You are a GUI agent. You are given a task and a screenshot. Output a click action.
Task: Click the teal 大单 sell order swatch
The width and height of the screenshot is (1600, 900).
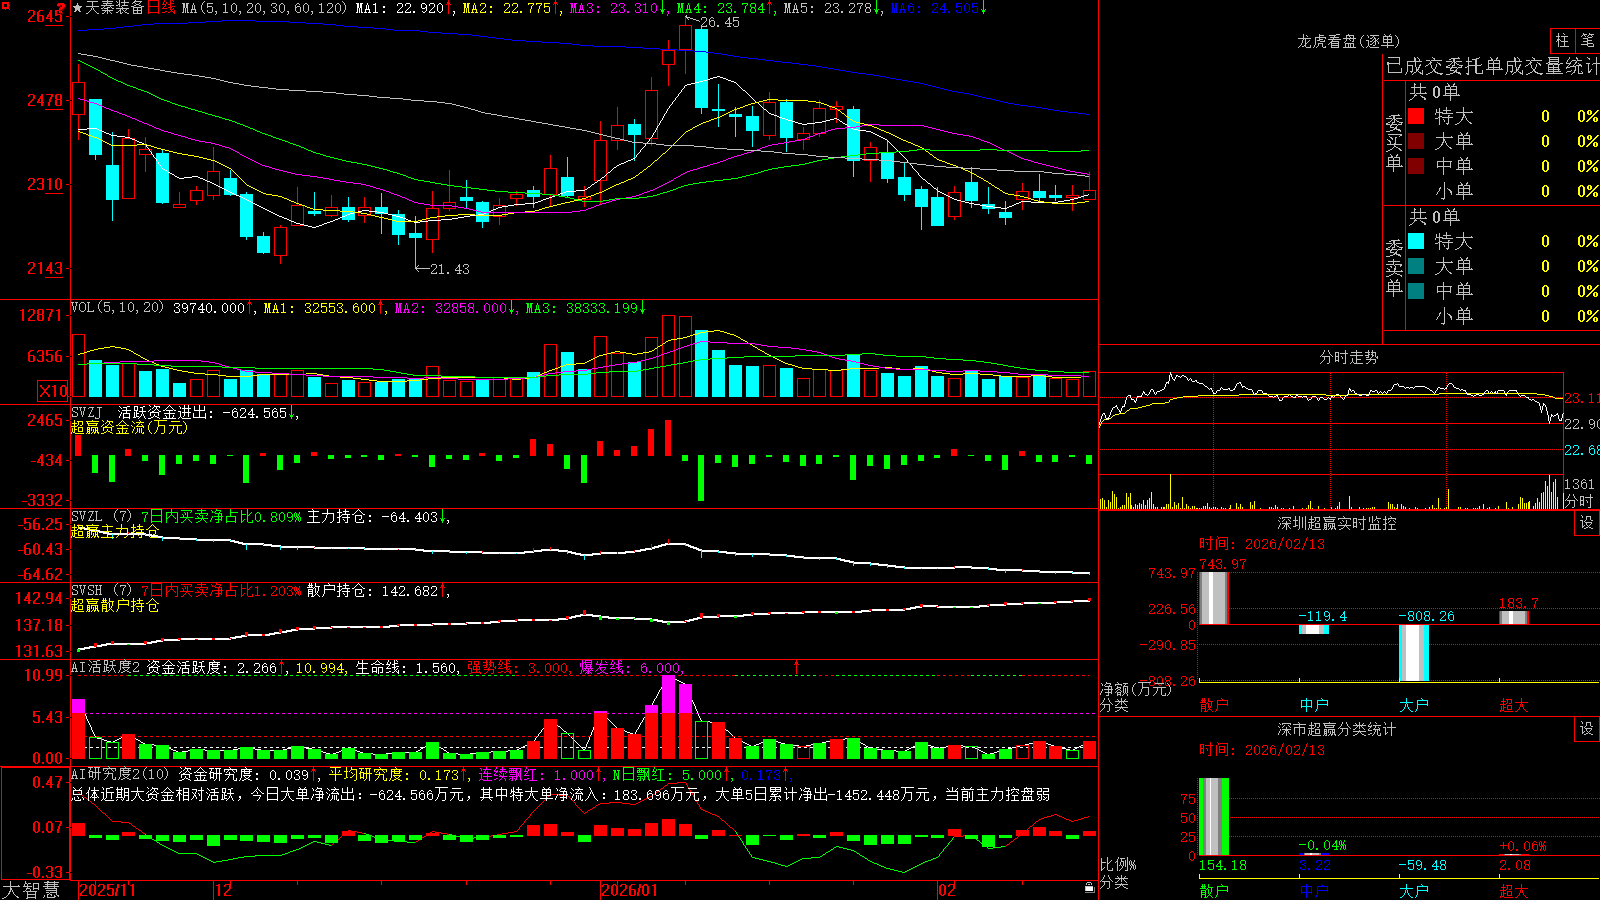pyautogui.click(x=1416, y=266)
